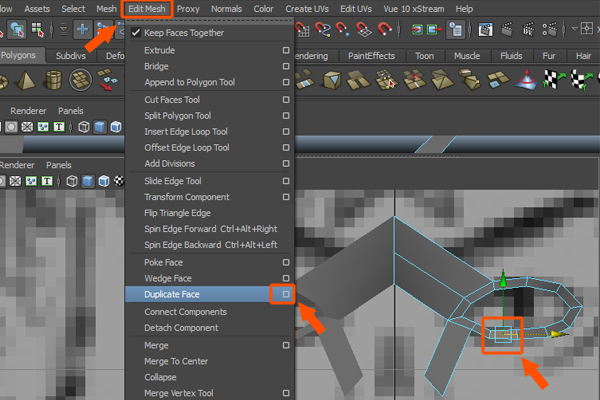Select Insert Edge Loop Tool
Viewport: 600px width, 400px height.
point(186,132)
